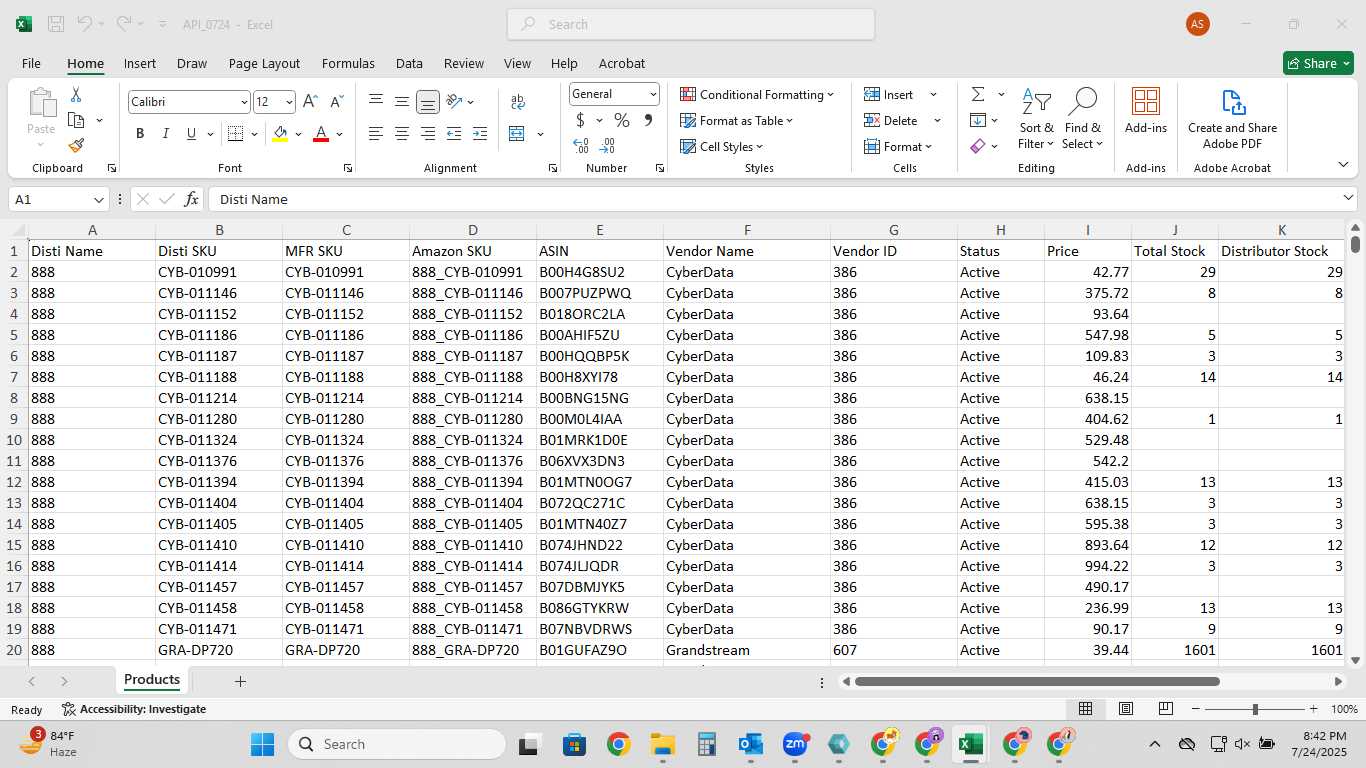Screen dimensions: 1366x768
Task: Open the General number format dropdown
Action: coord(653,94)
